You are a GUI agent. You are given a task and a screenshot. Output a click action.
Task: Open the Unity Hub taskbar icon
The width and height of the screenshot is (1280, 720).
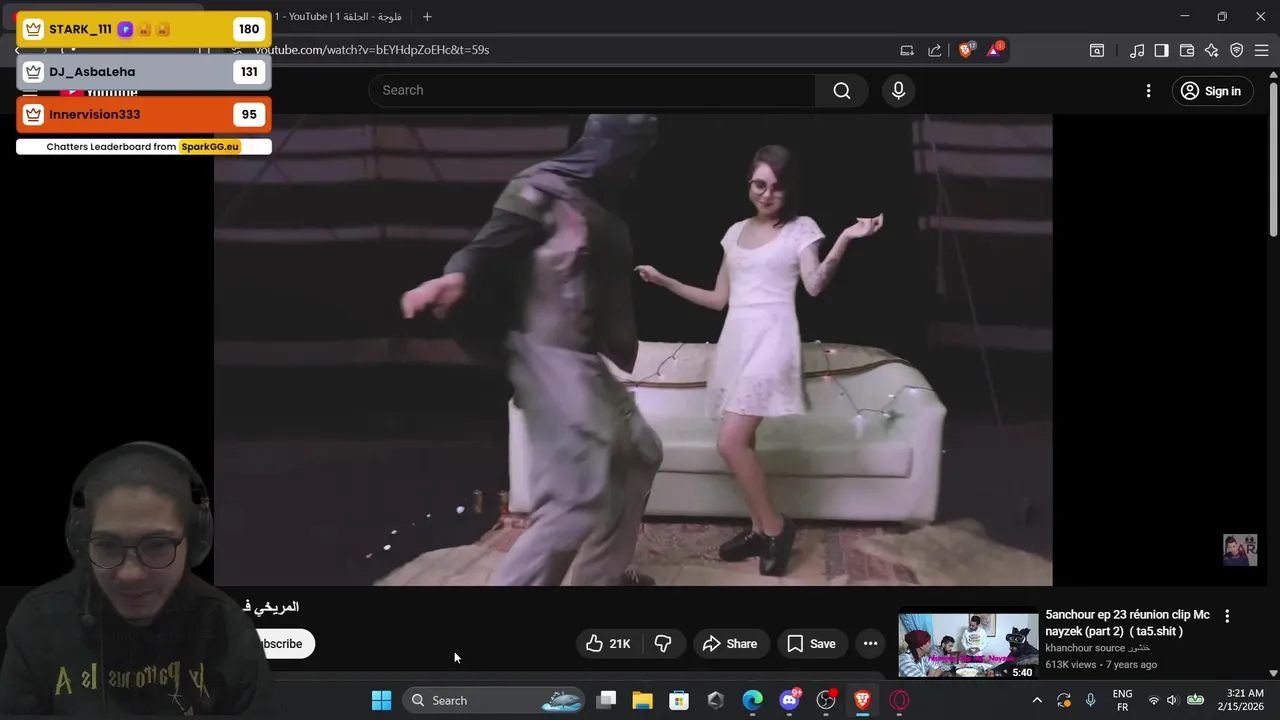pyautogui.click(x=715, y=700)
